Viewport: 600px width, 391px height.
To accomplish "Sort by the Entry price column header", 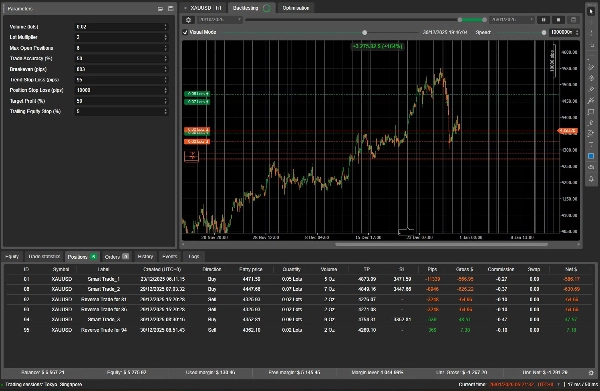I will [251, 269].
